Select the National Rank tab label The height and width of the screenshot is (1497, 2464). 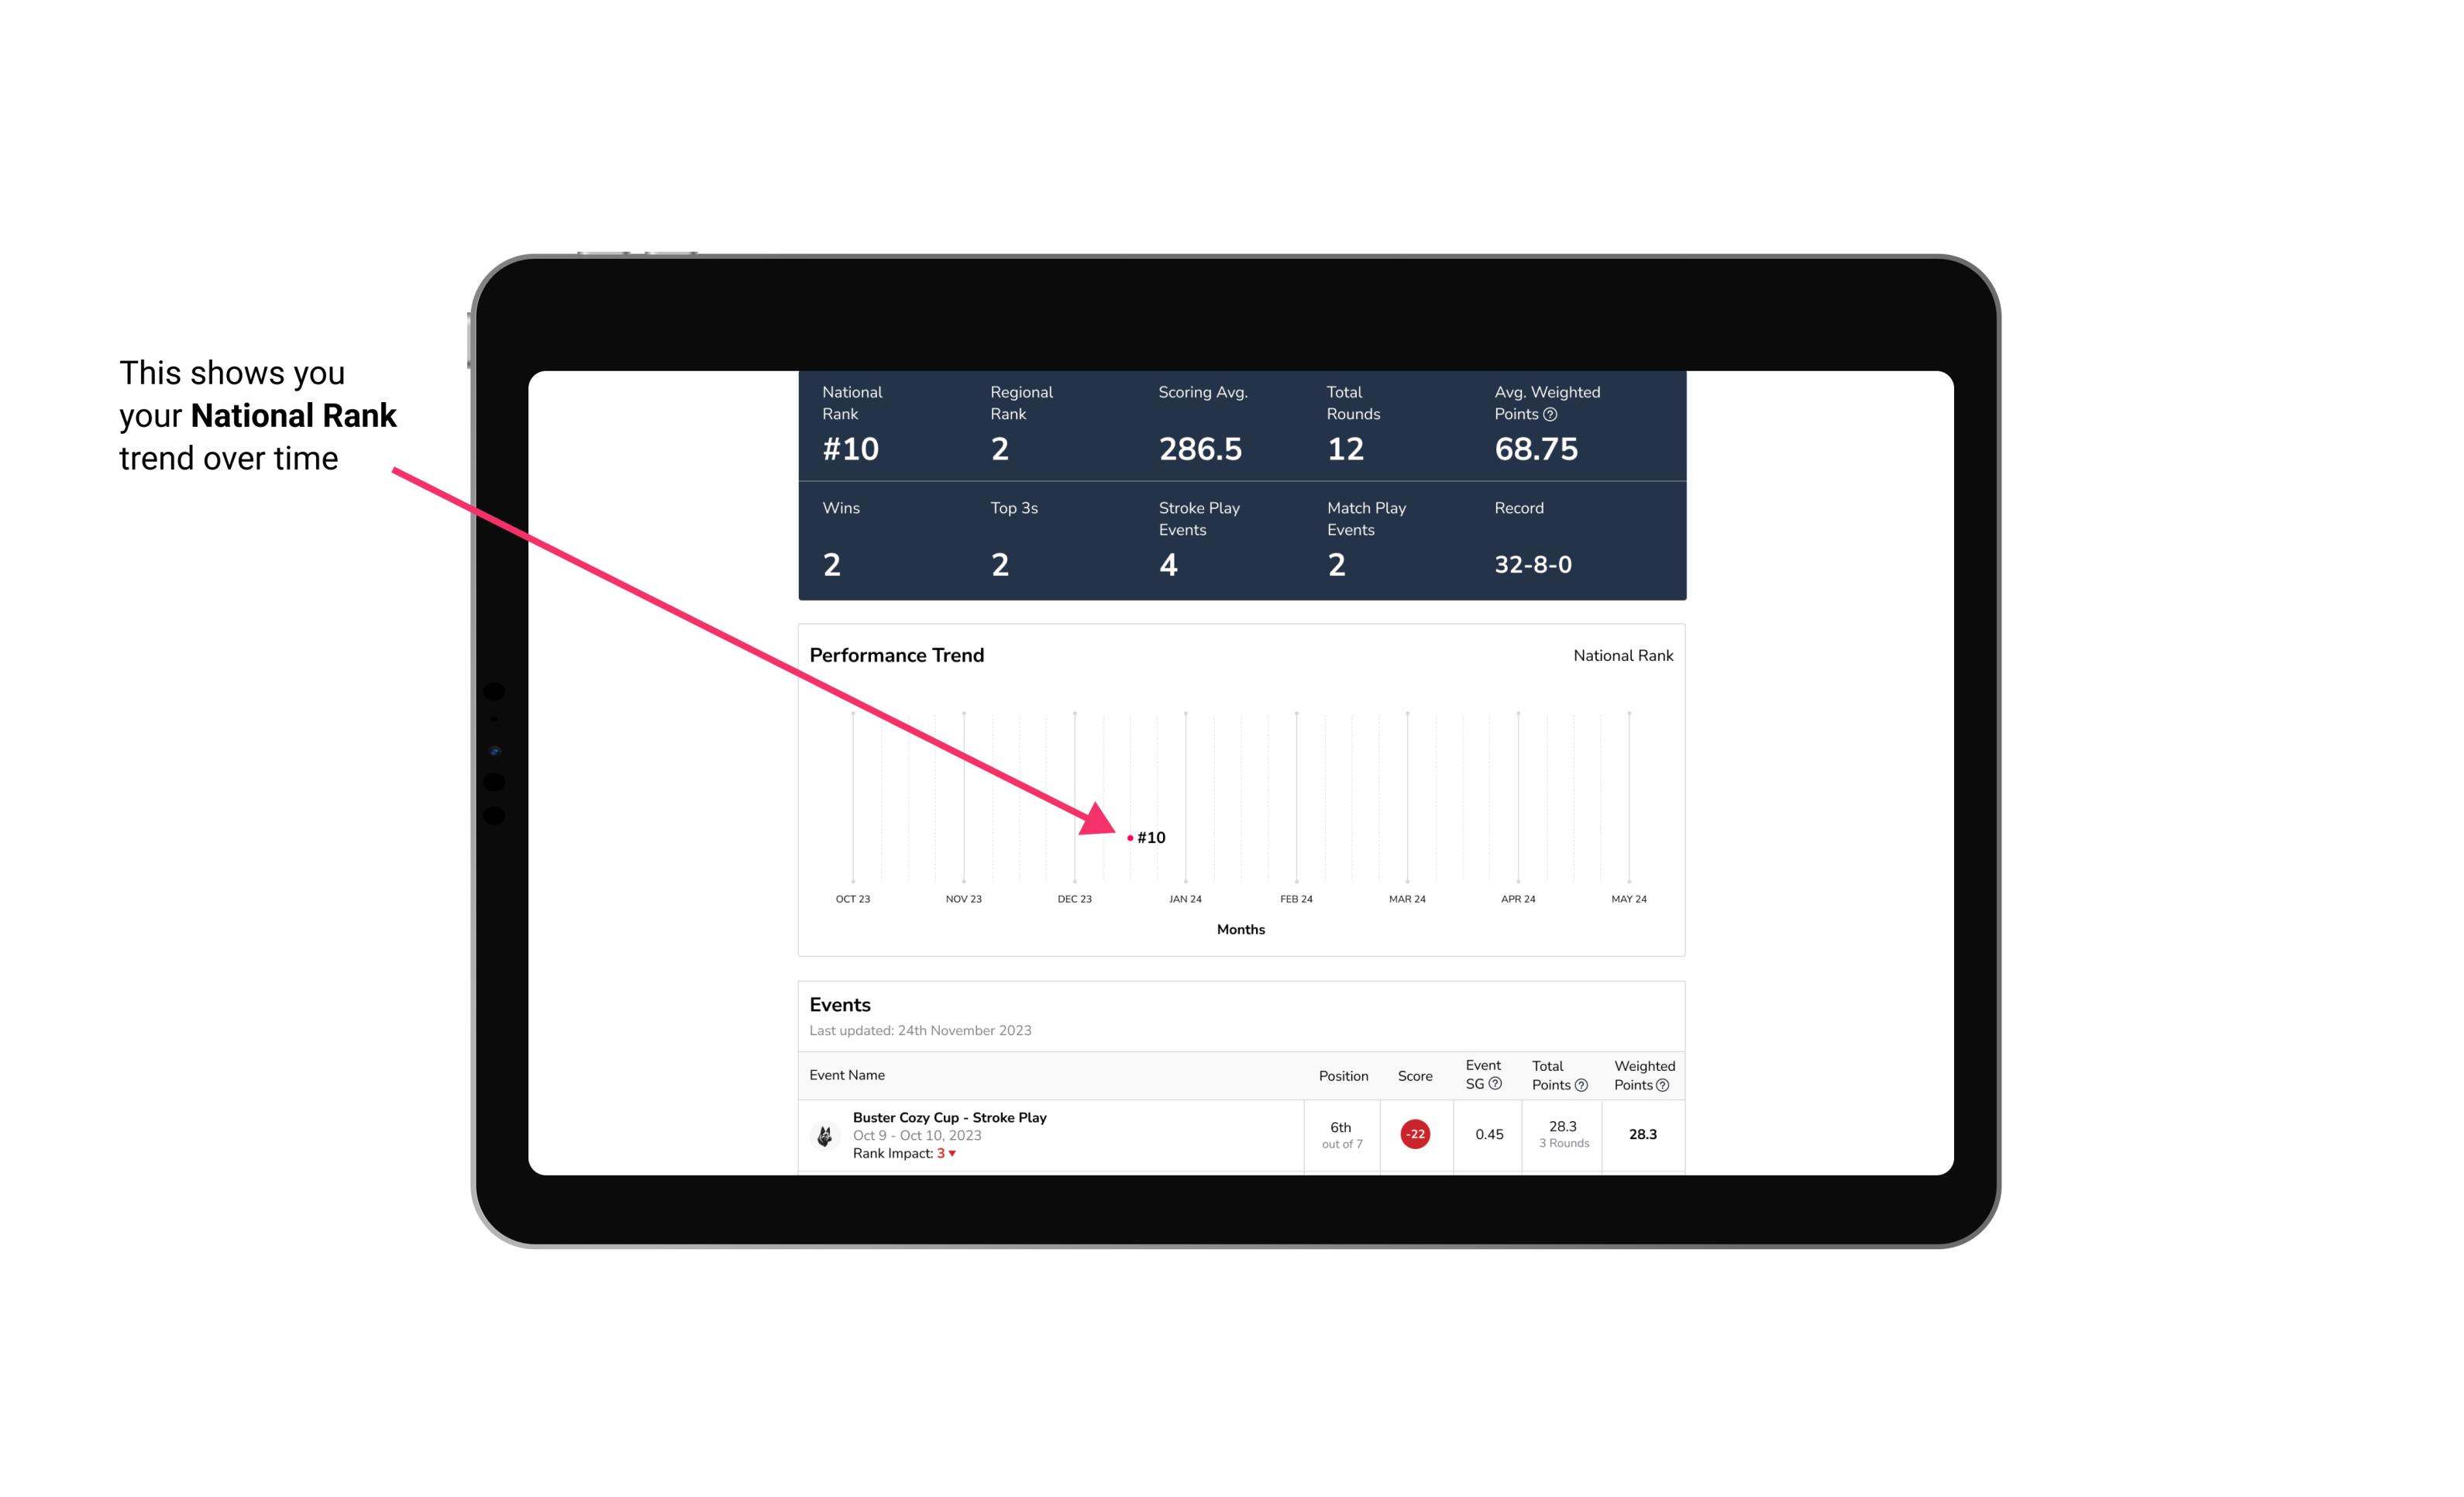click(x=1623, y=655)
